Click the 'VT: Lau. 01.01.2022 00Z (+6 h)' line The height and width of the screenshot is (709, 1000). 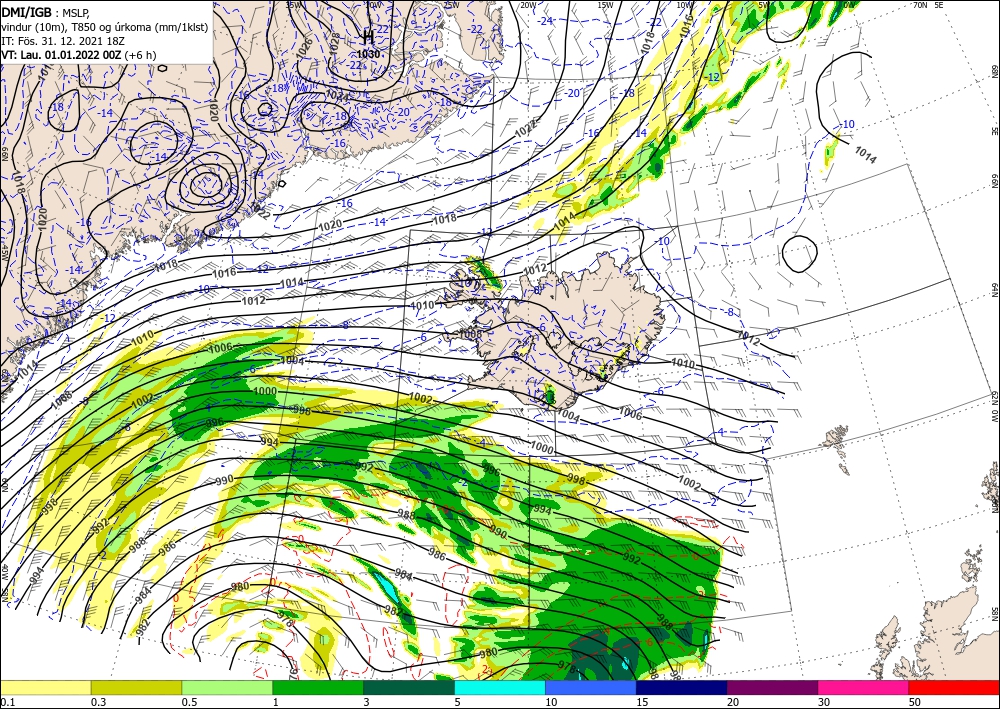[x=78, y=55]
